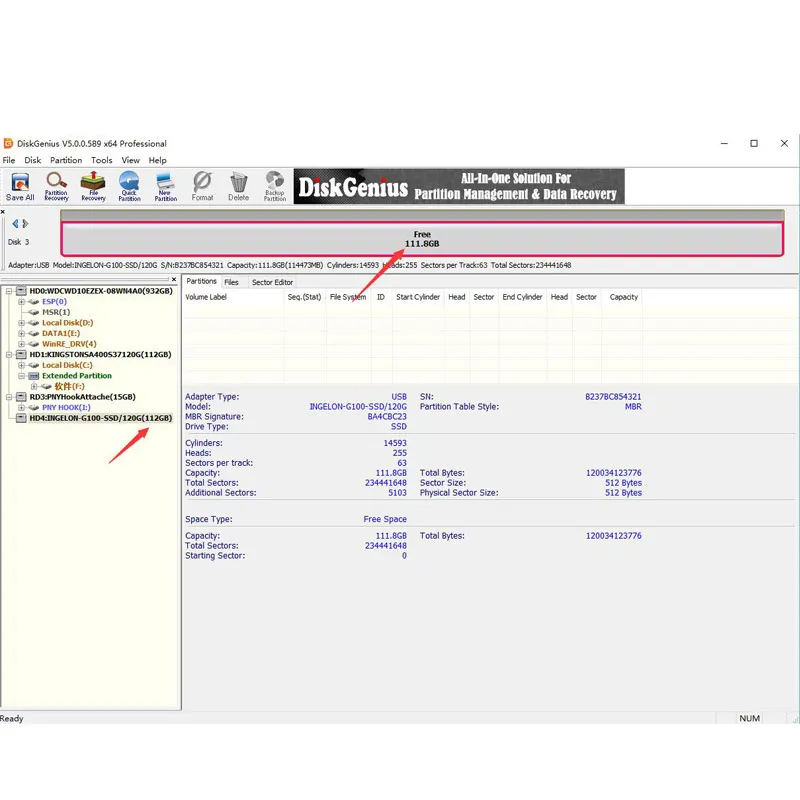
Task: Expand the Local Disk(D:) tree node
Action: click(x=21, y=322)
